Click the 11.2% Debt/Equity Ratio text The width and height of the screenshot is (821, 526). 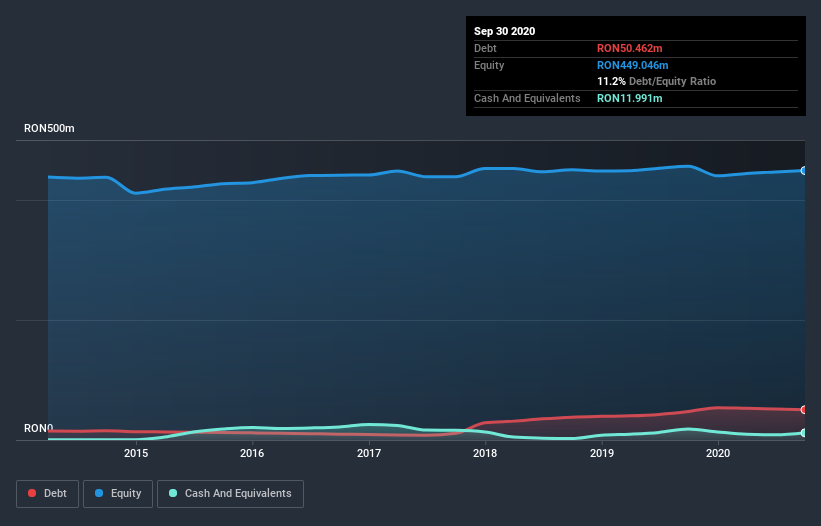pos(656,81)
